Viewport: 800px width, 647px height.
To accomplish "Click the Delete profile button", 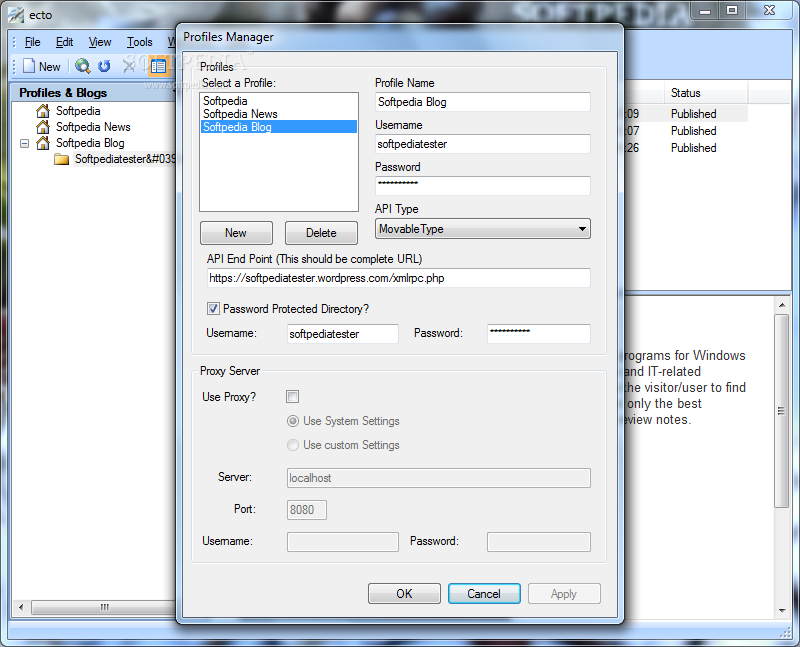I will coord(321,233).
